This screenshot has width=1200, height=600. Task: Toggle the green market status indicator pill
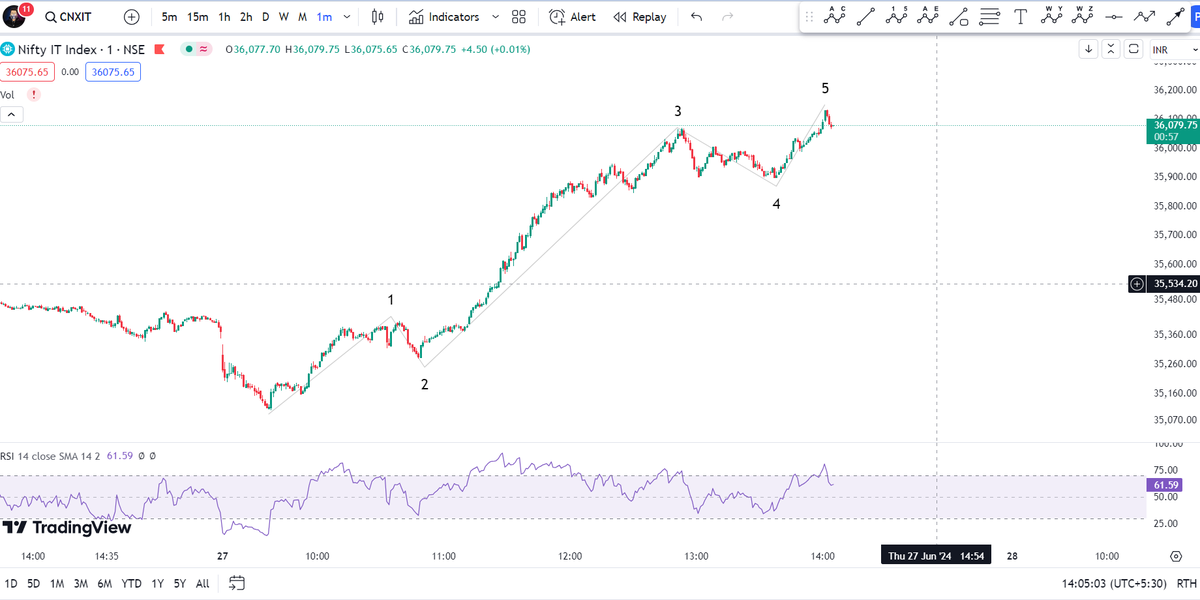coord(197,49)
